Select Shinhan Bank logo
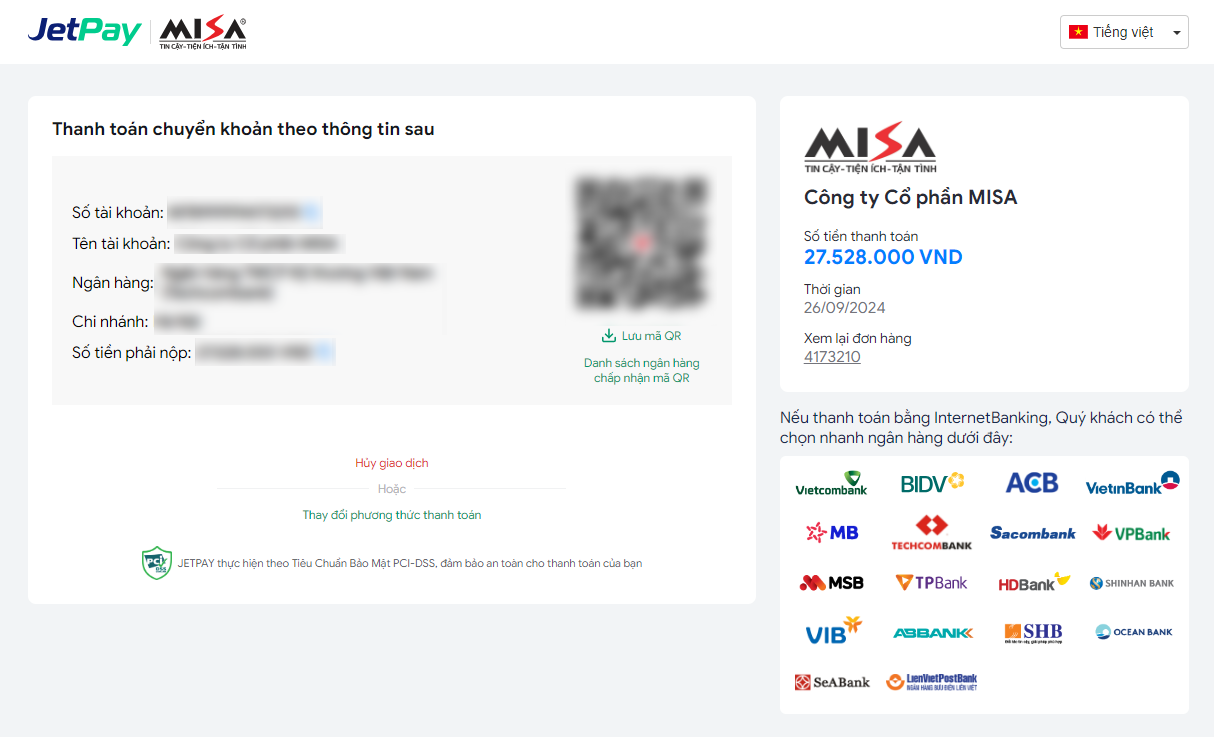Image resolution: width=1214 pixels, height=737 pixels. tap(1132, 583)
